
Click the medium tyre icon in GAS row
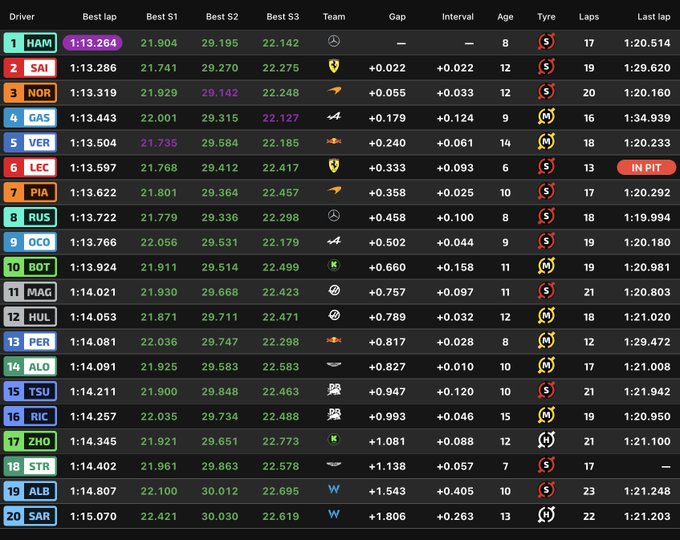tap(546, 117)
